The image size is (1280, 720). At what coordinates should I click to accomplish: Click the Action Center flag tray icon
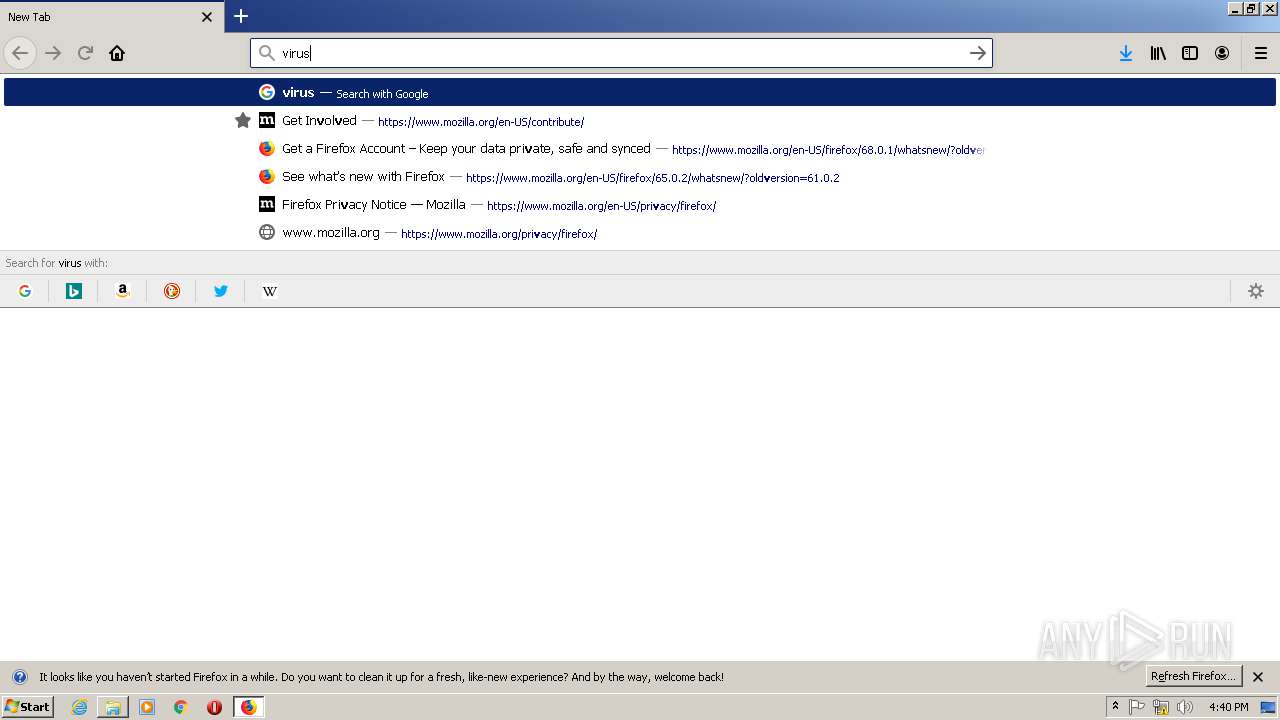(1137, 707)
